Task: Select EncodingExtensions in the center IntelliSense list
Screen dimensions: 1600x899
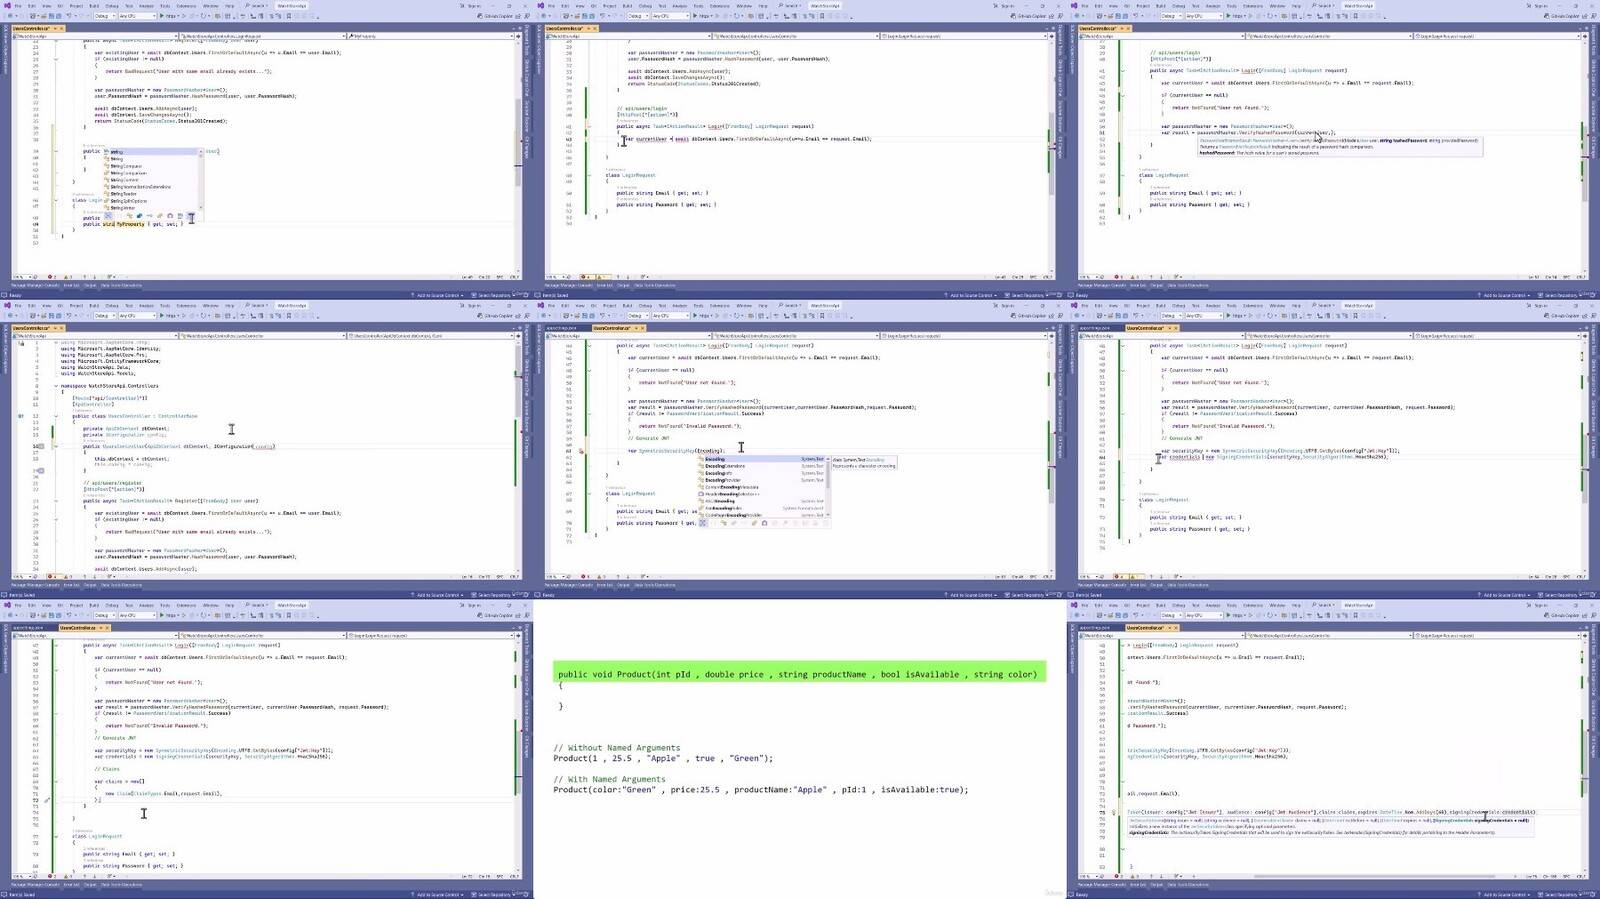Action: tap(725, 466)
